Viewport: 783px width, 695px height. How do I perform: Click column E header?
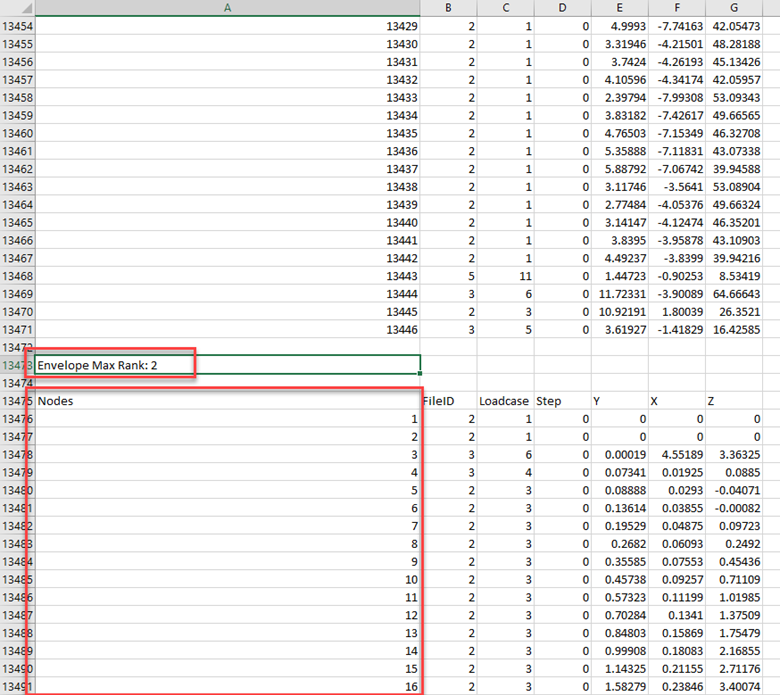(x=619, y=8)
